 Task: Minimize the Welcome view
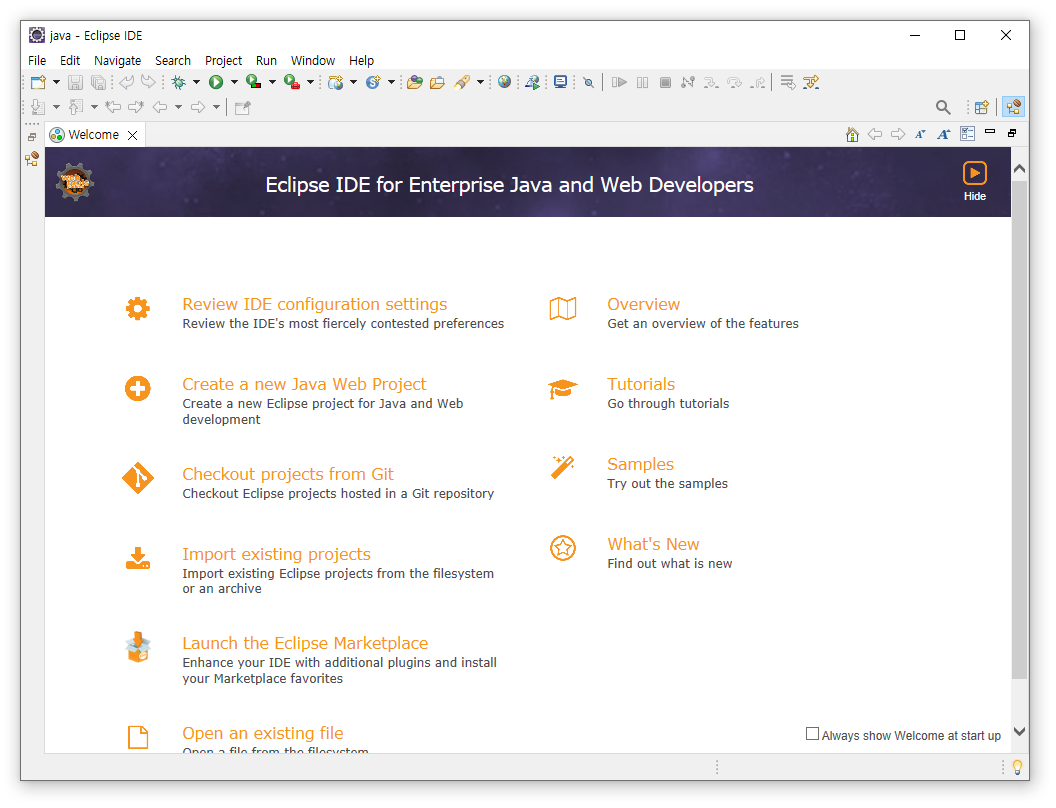point(990,132)
